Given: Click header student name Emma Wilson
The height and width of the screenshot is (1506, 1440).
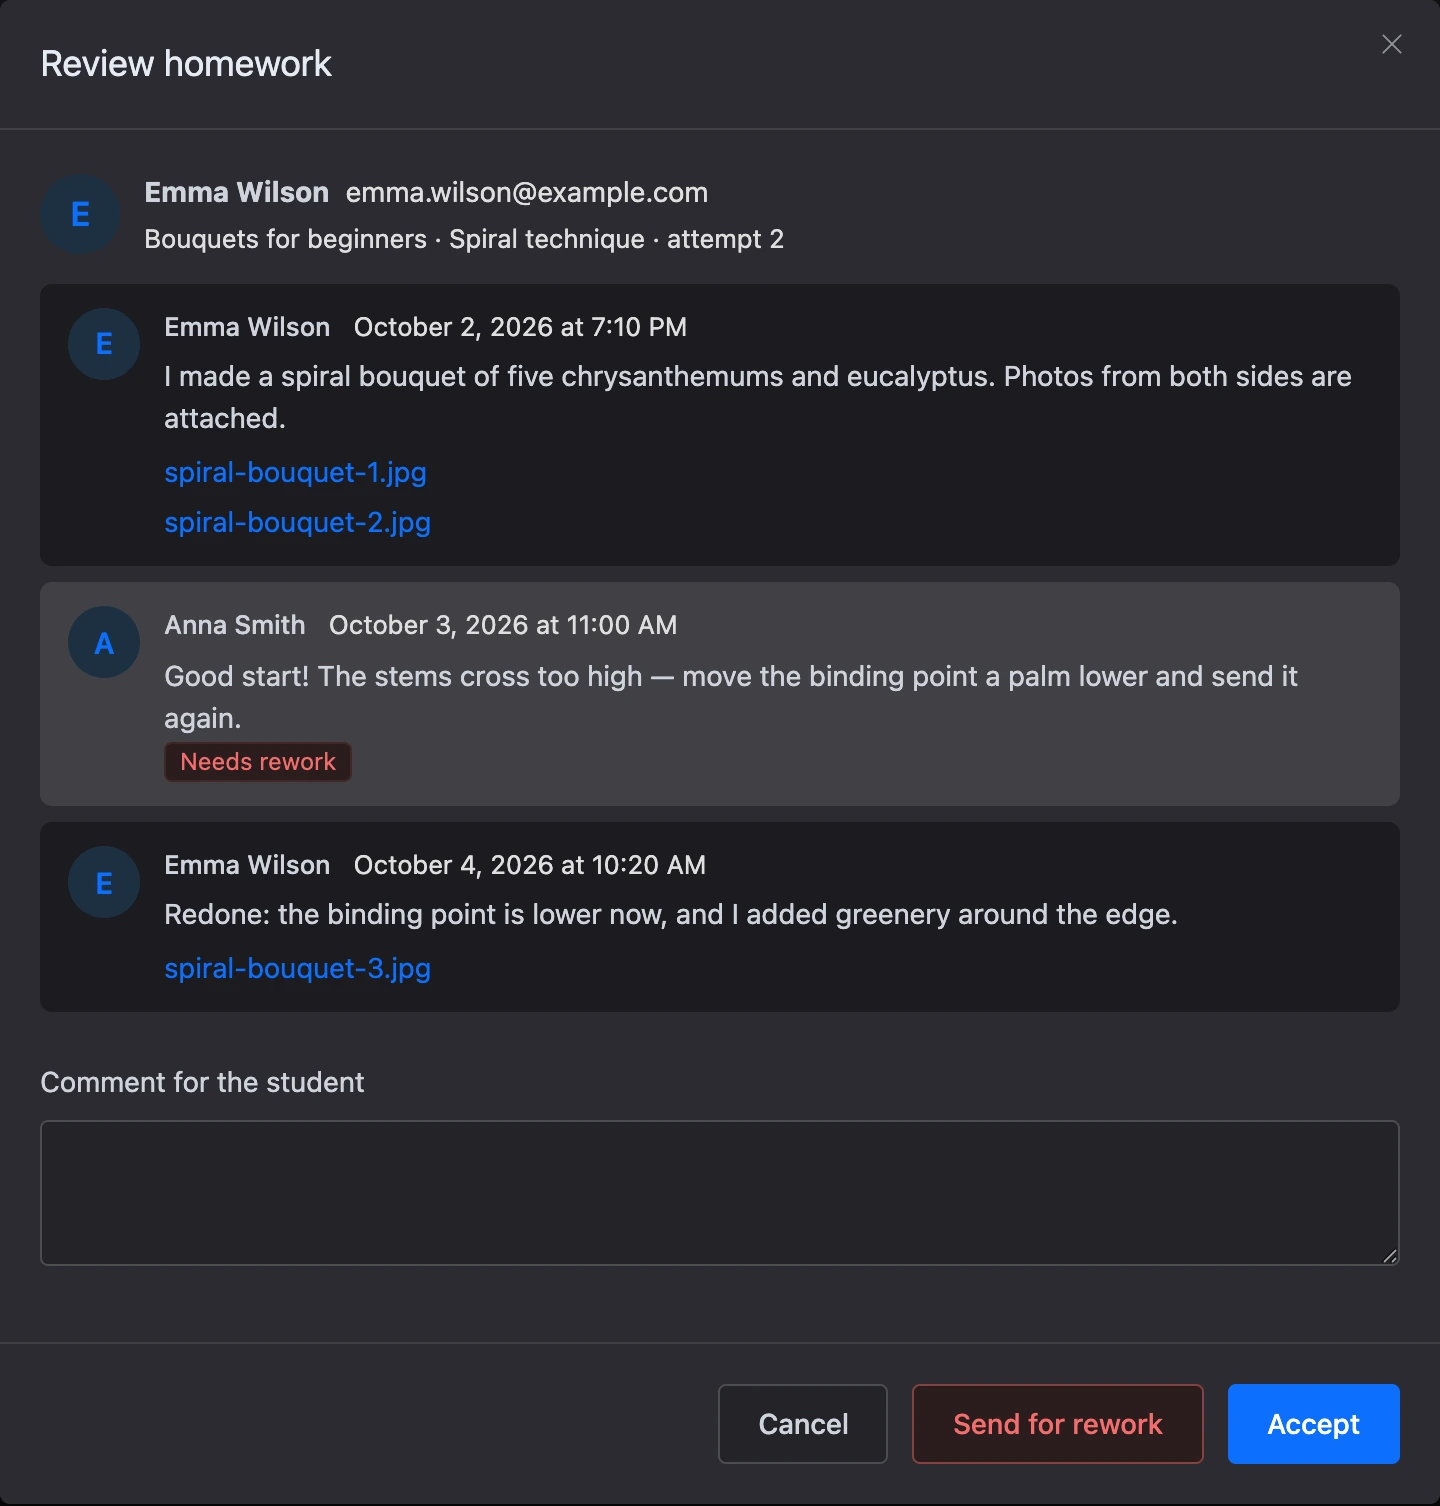Looking at the screenshot, I should pos(237,192).
